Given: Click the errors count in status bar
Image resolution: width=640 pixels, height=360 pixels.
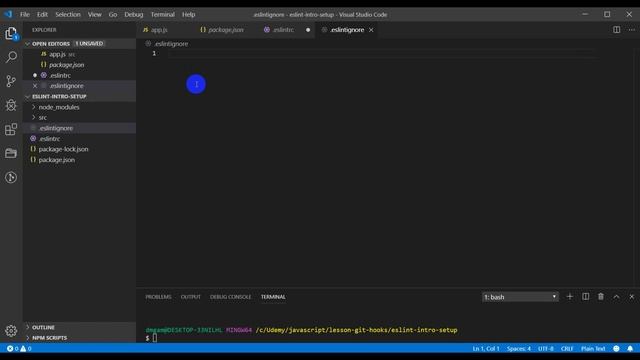Looking at the screenshot, I should tap(13, 349).
